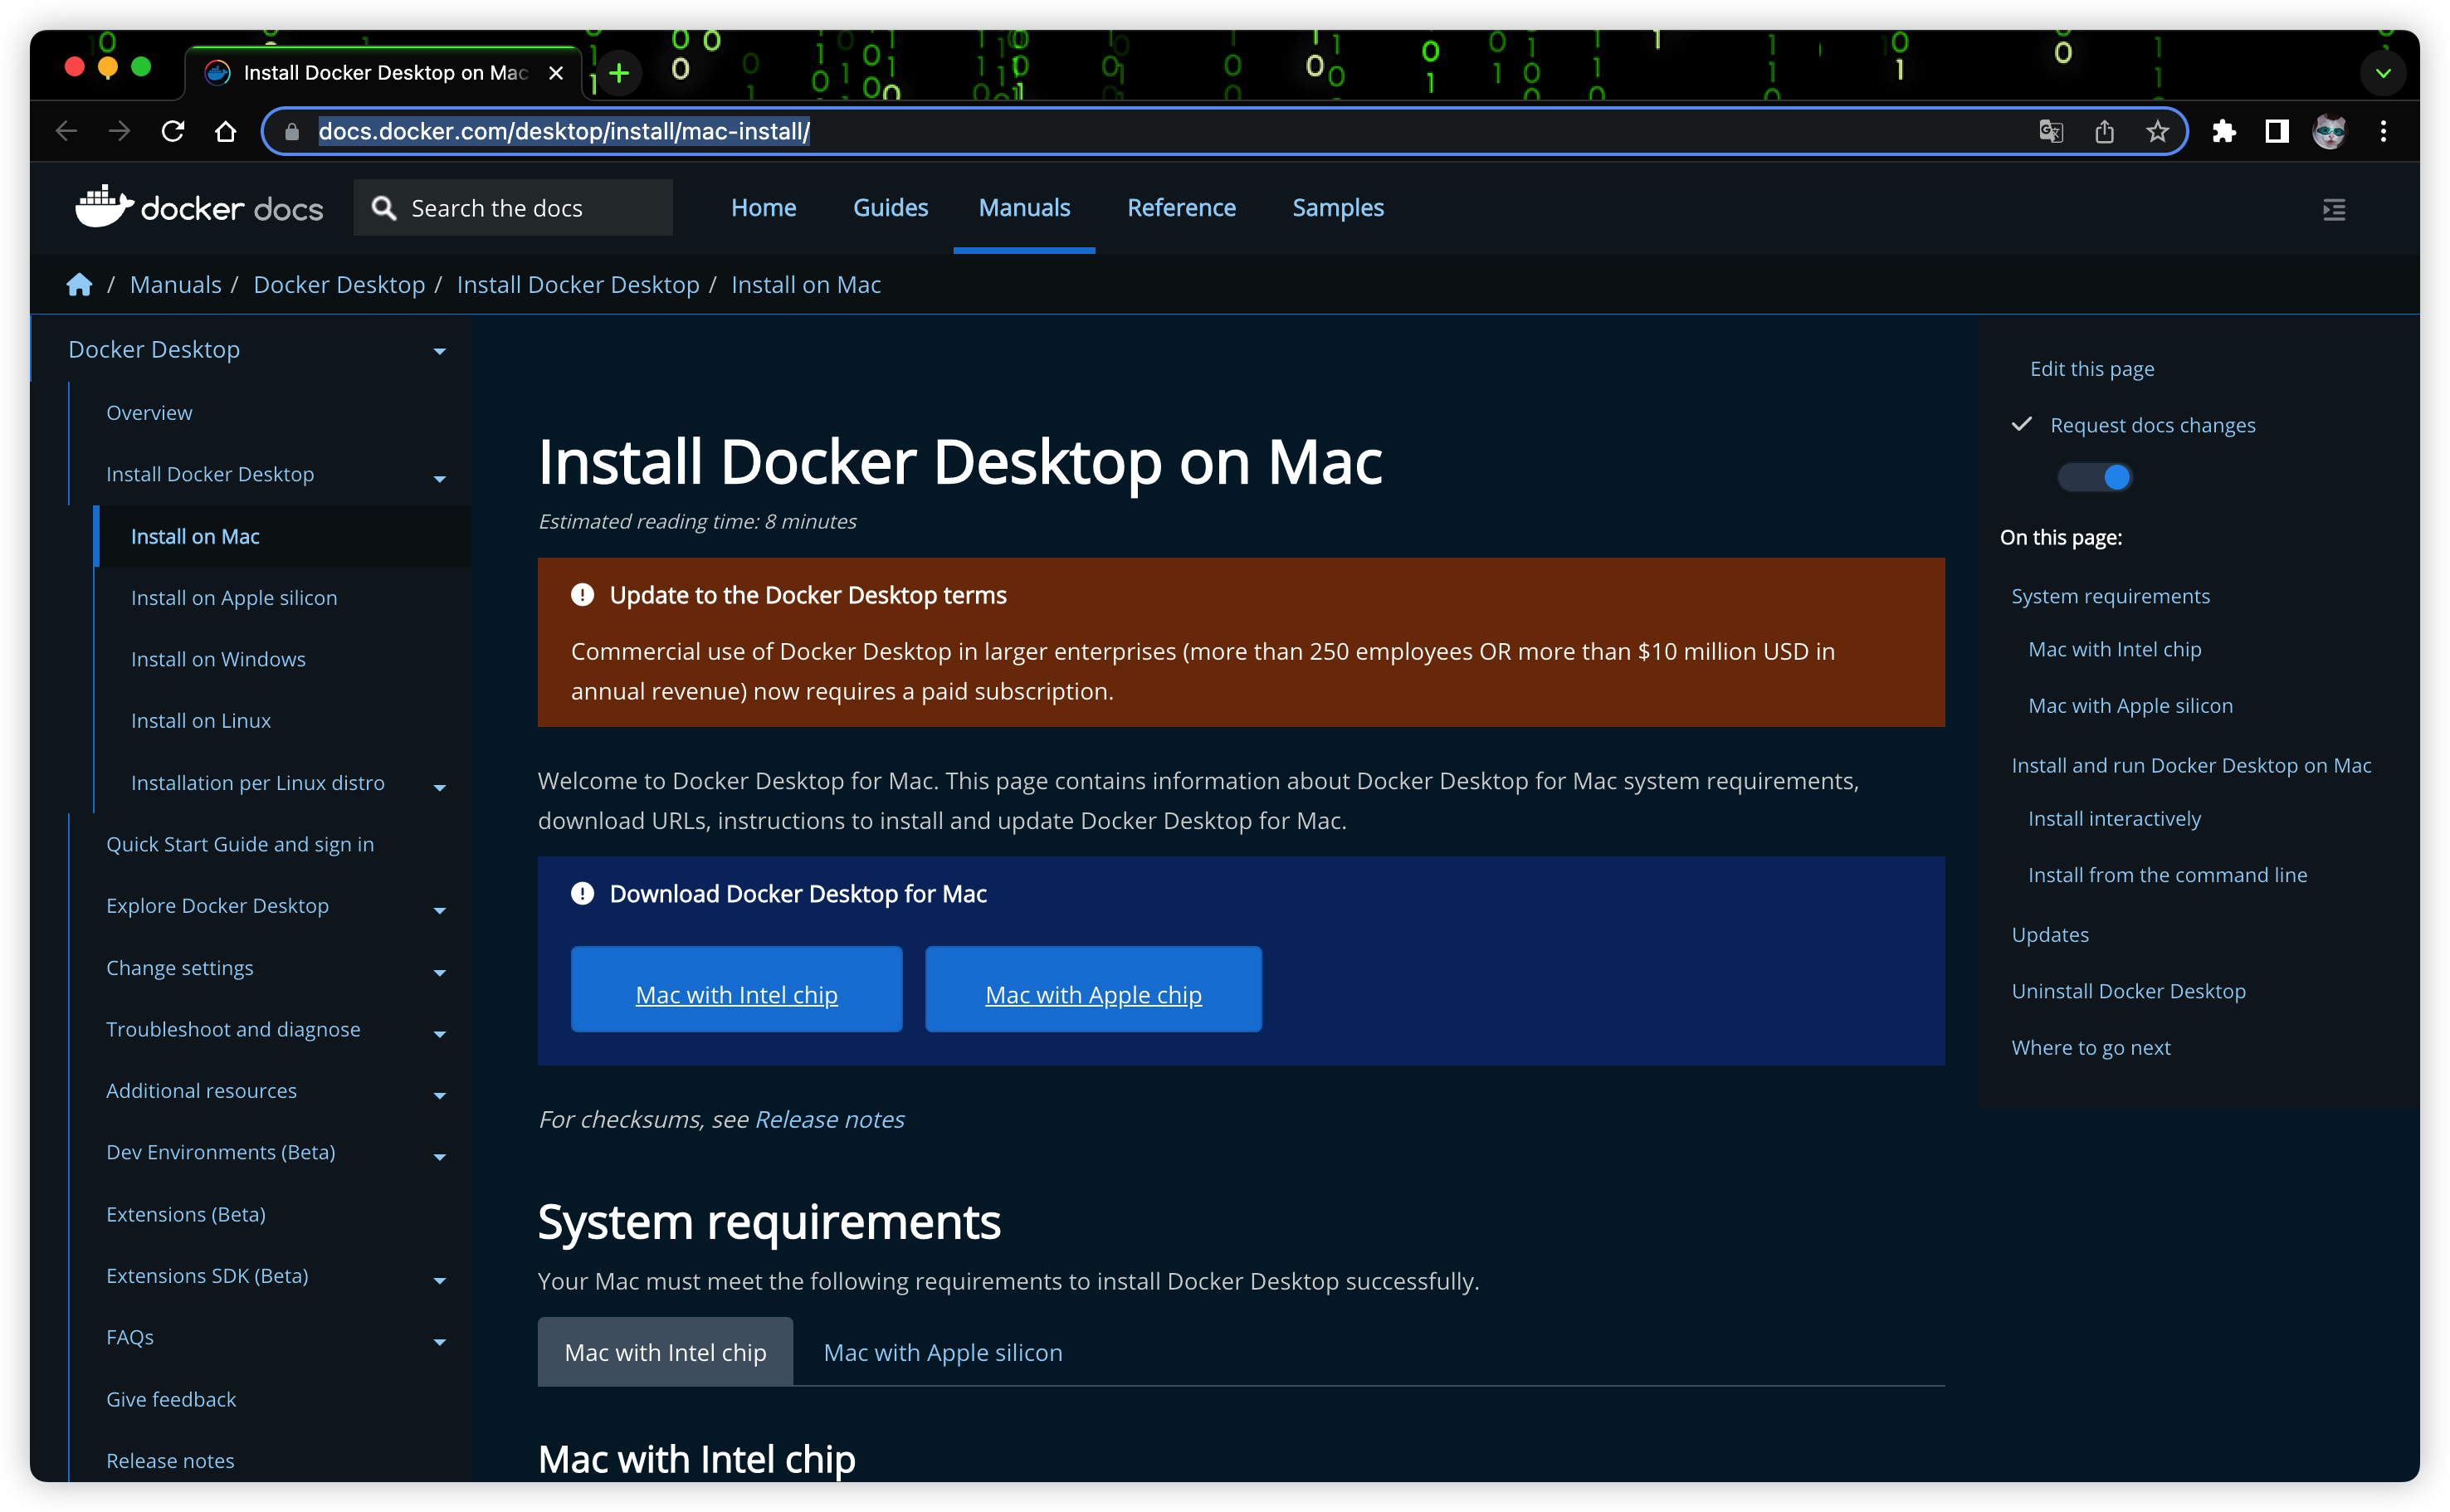Switch to Mac with Apple silicon tab

pyautogui.click(x=942, y=1352)
